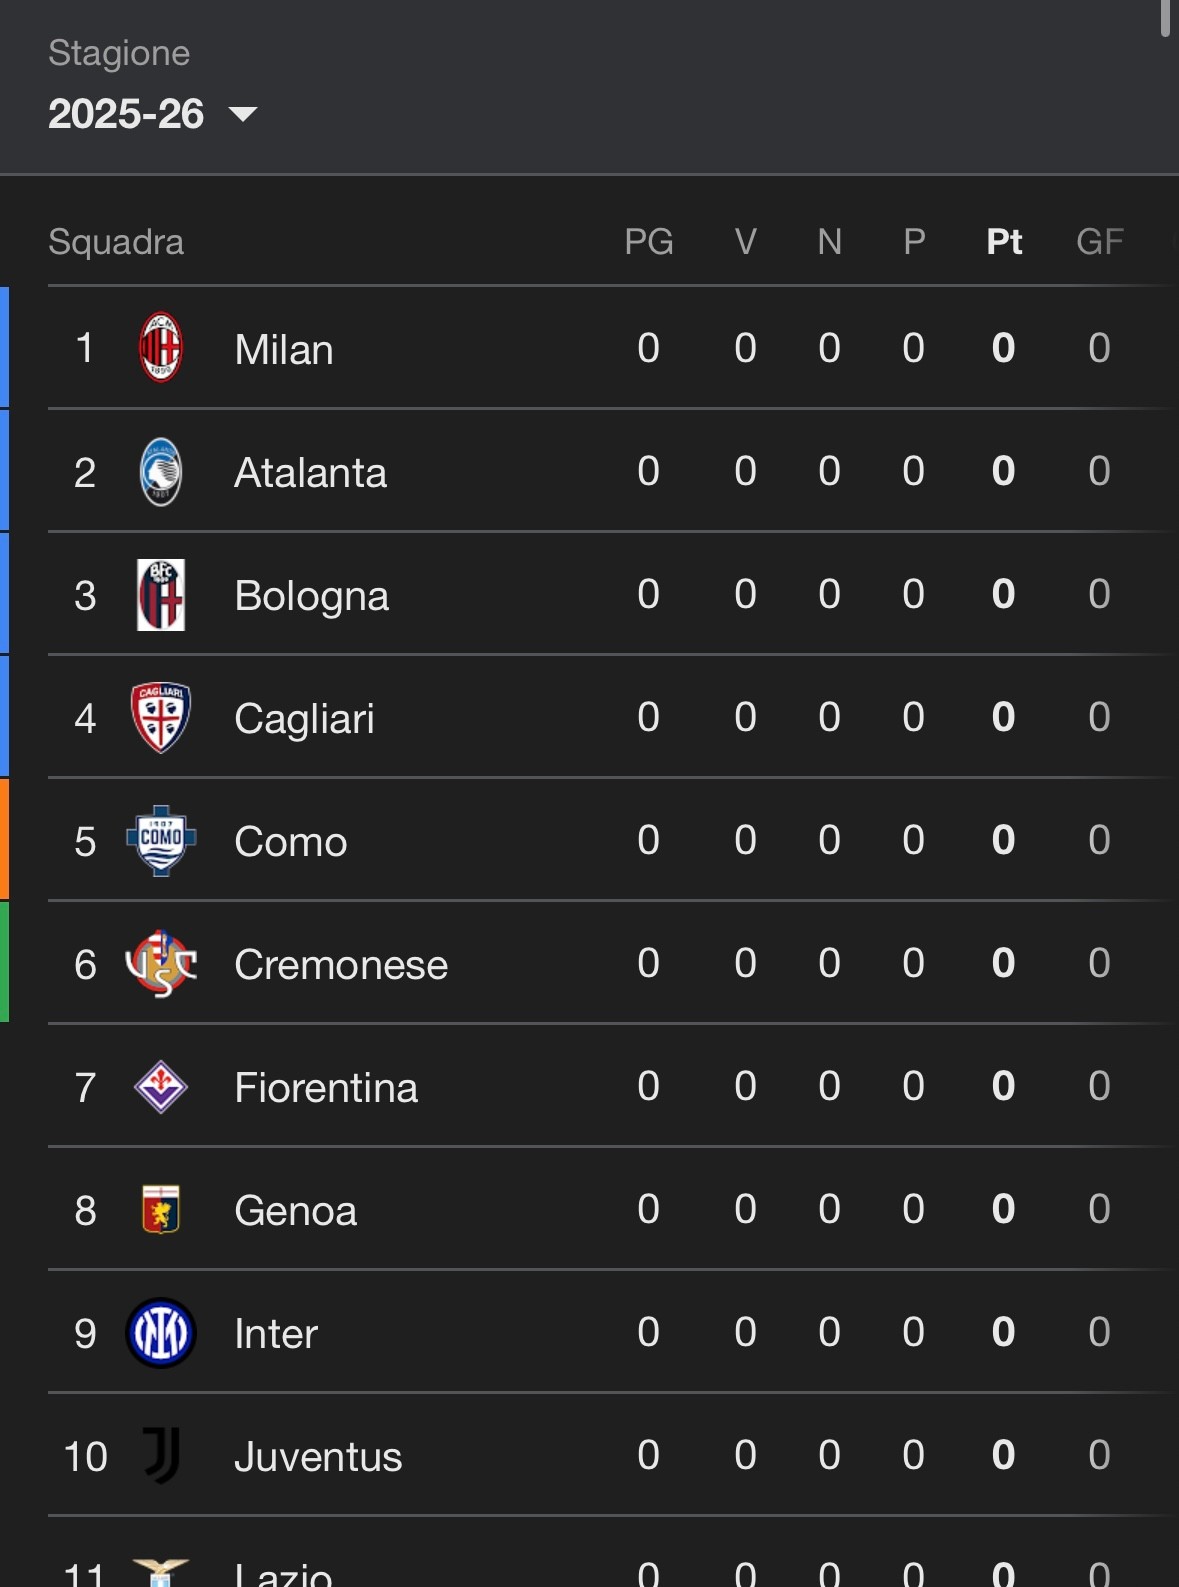Viewport: 1179px width, 1587px height.
Task: Click the Bologna club crest
Action: click(160, 595)
